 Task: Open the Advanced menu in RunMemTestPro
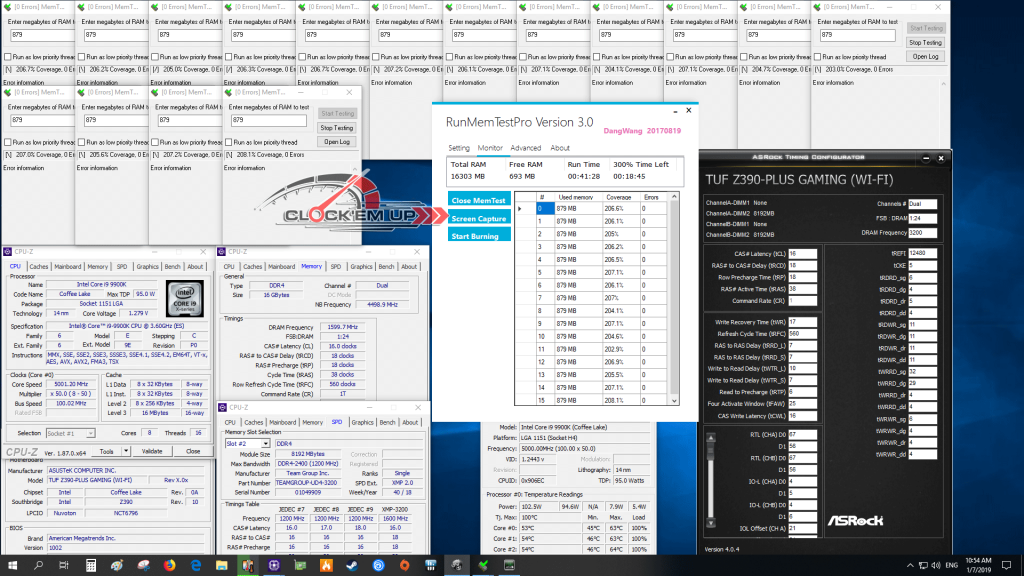[x=526, y=148]
